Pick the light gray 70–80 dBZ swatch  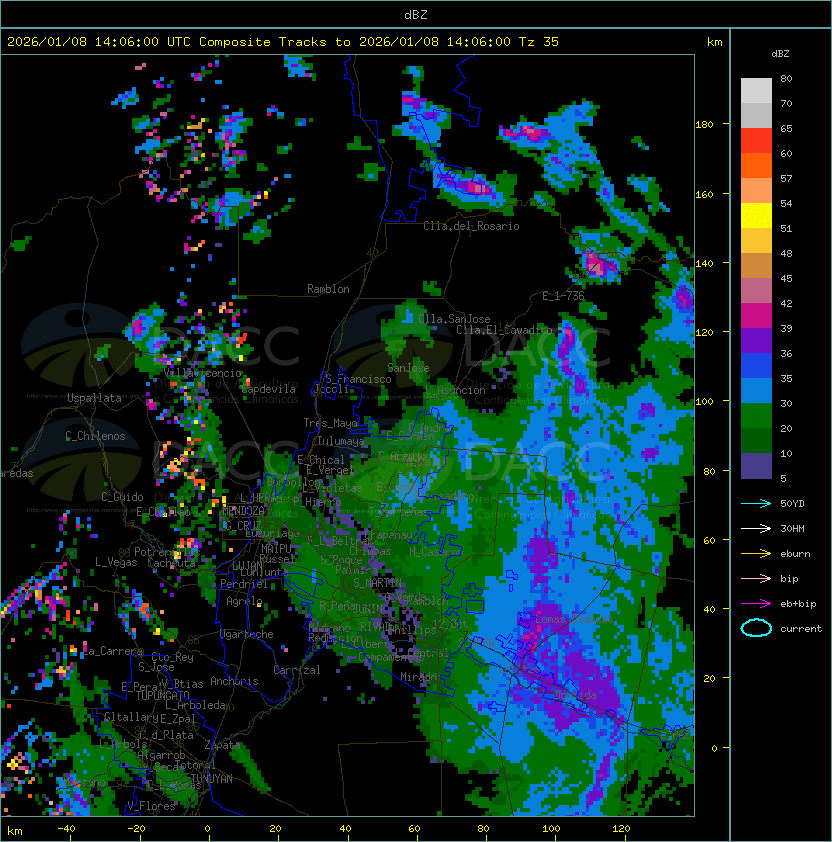tap(756, 91)
